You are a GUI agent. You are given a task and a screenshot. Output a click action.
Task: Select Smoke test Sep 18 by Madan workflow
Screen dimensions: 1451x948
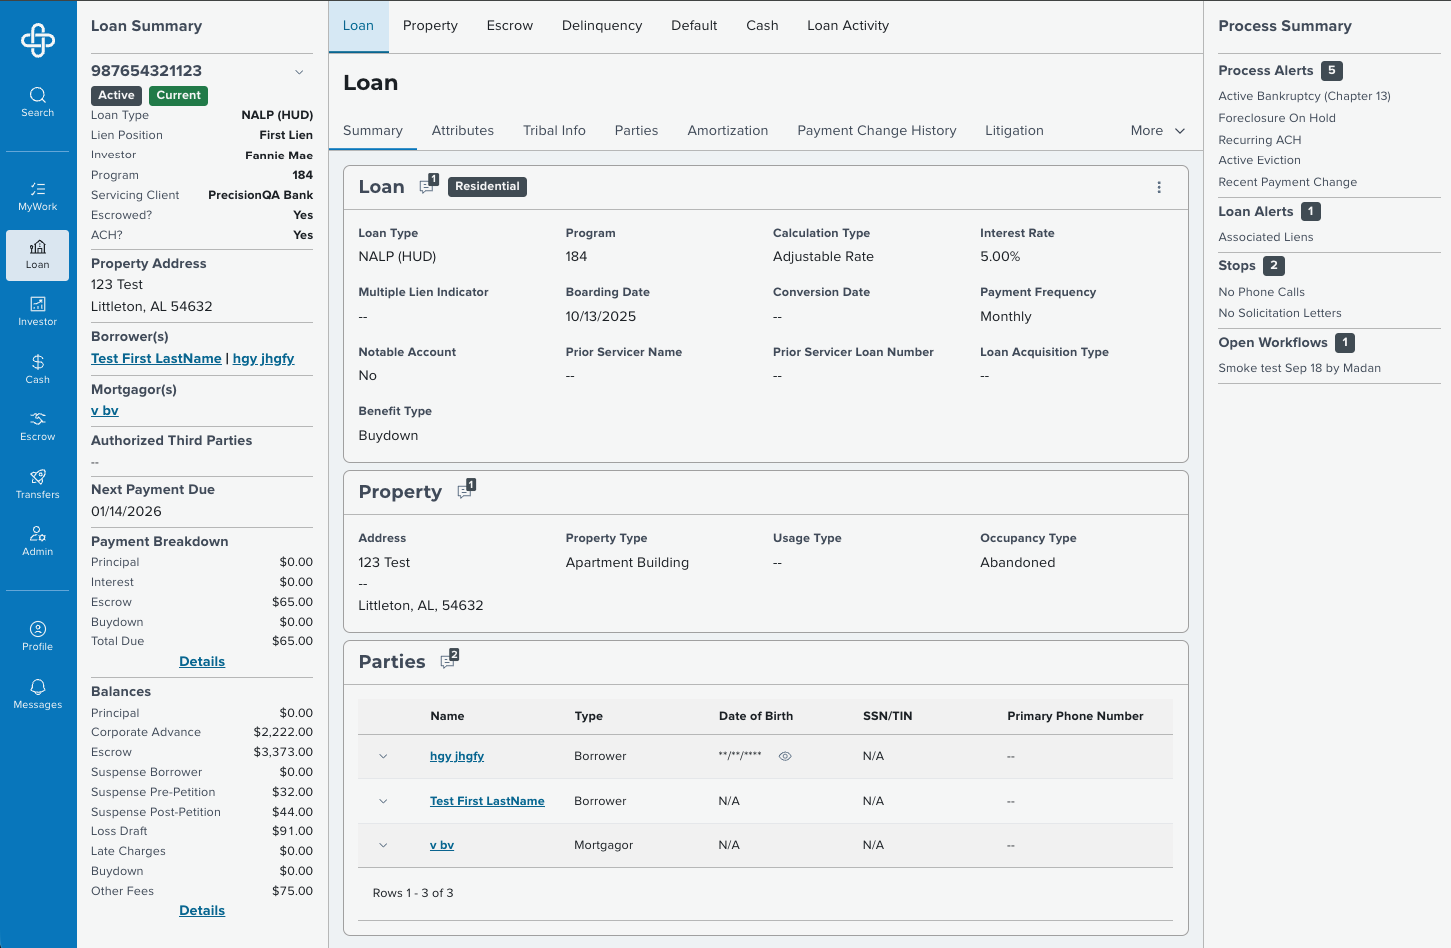pyautogui.click(x=1299, y=368)
